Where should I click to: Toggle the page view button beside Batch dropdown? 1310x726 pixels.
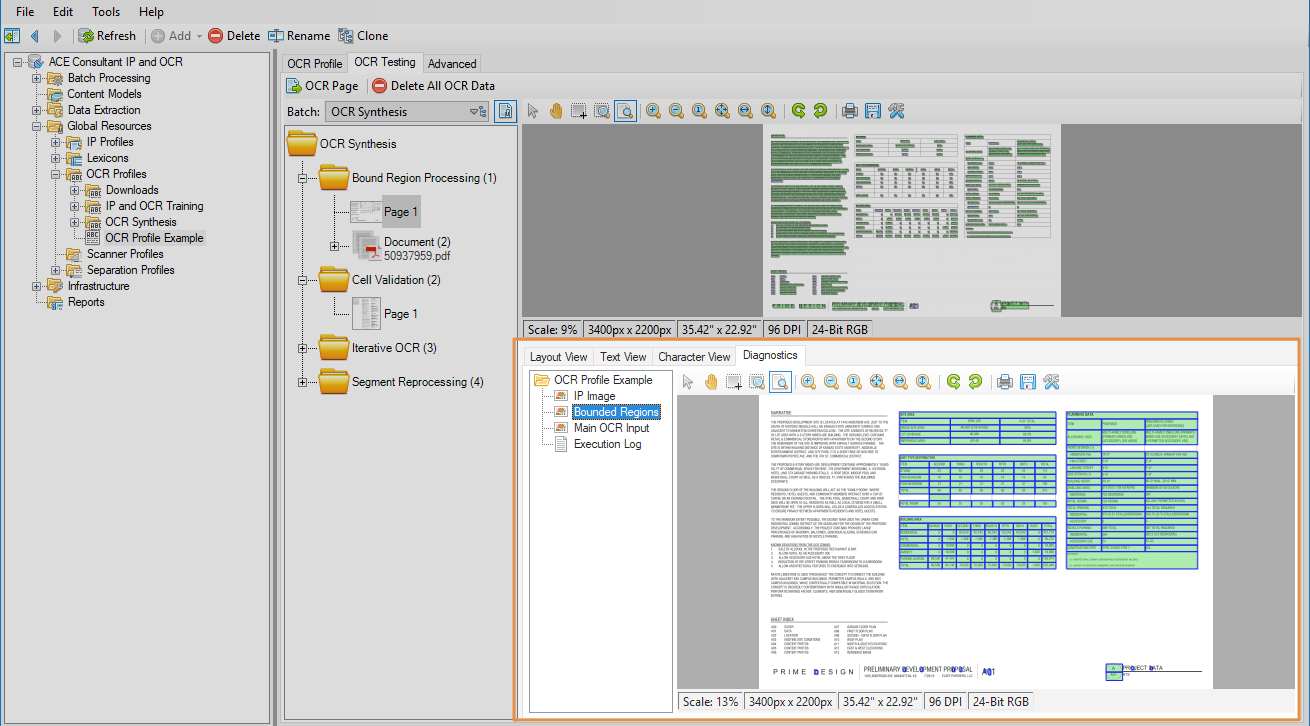point(506,112)
